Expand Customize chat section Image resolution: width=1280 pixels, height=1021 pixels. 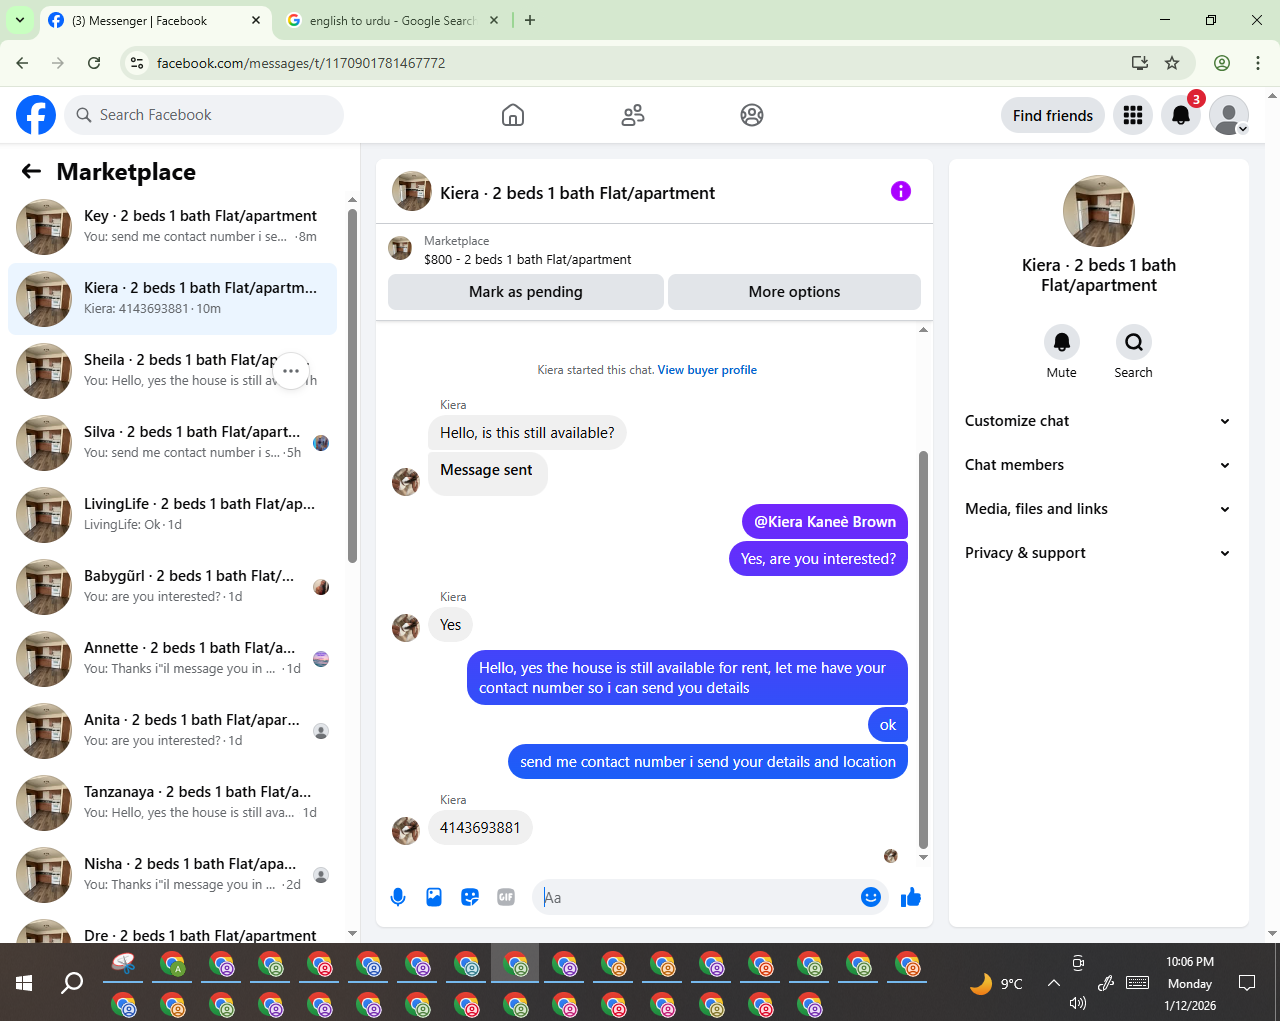point(1098,421)
